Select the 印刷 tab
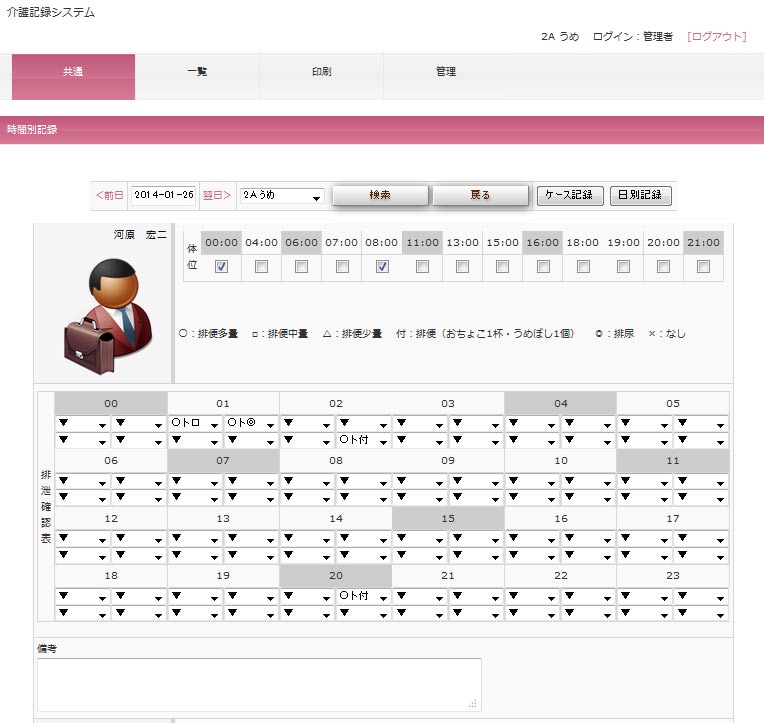Screen dimensions: 764x723 321,73
